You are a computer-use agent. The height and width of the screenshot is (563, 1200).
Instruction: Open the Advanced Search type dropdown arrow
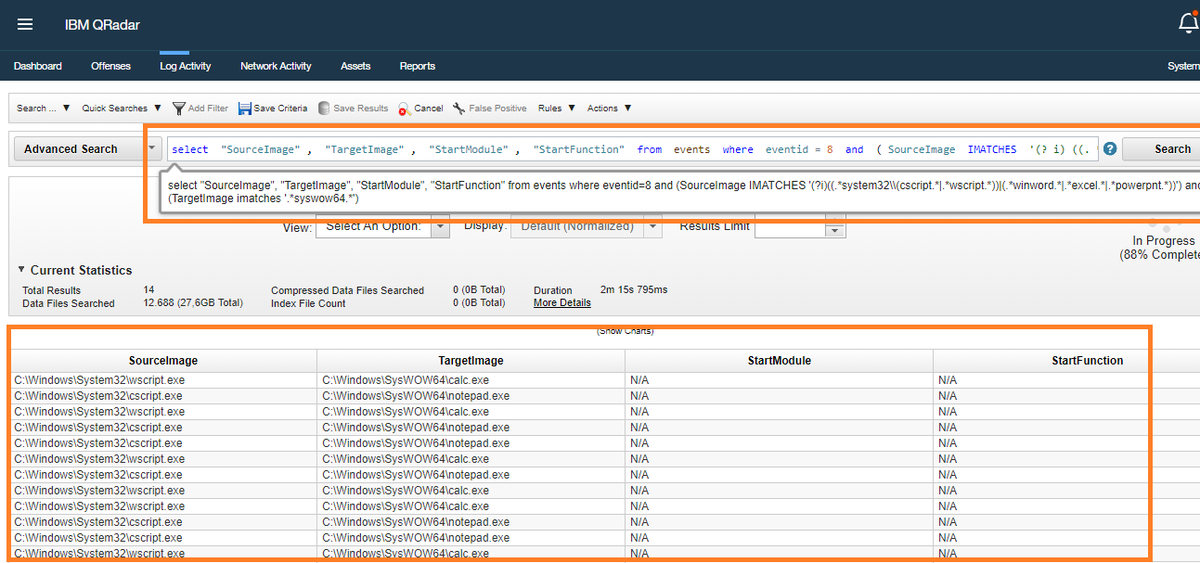(152, 149)
